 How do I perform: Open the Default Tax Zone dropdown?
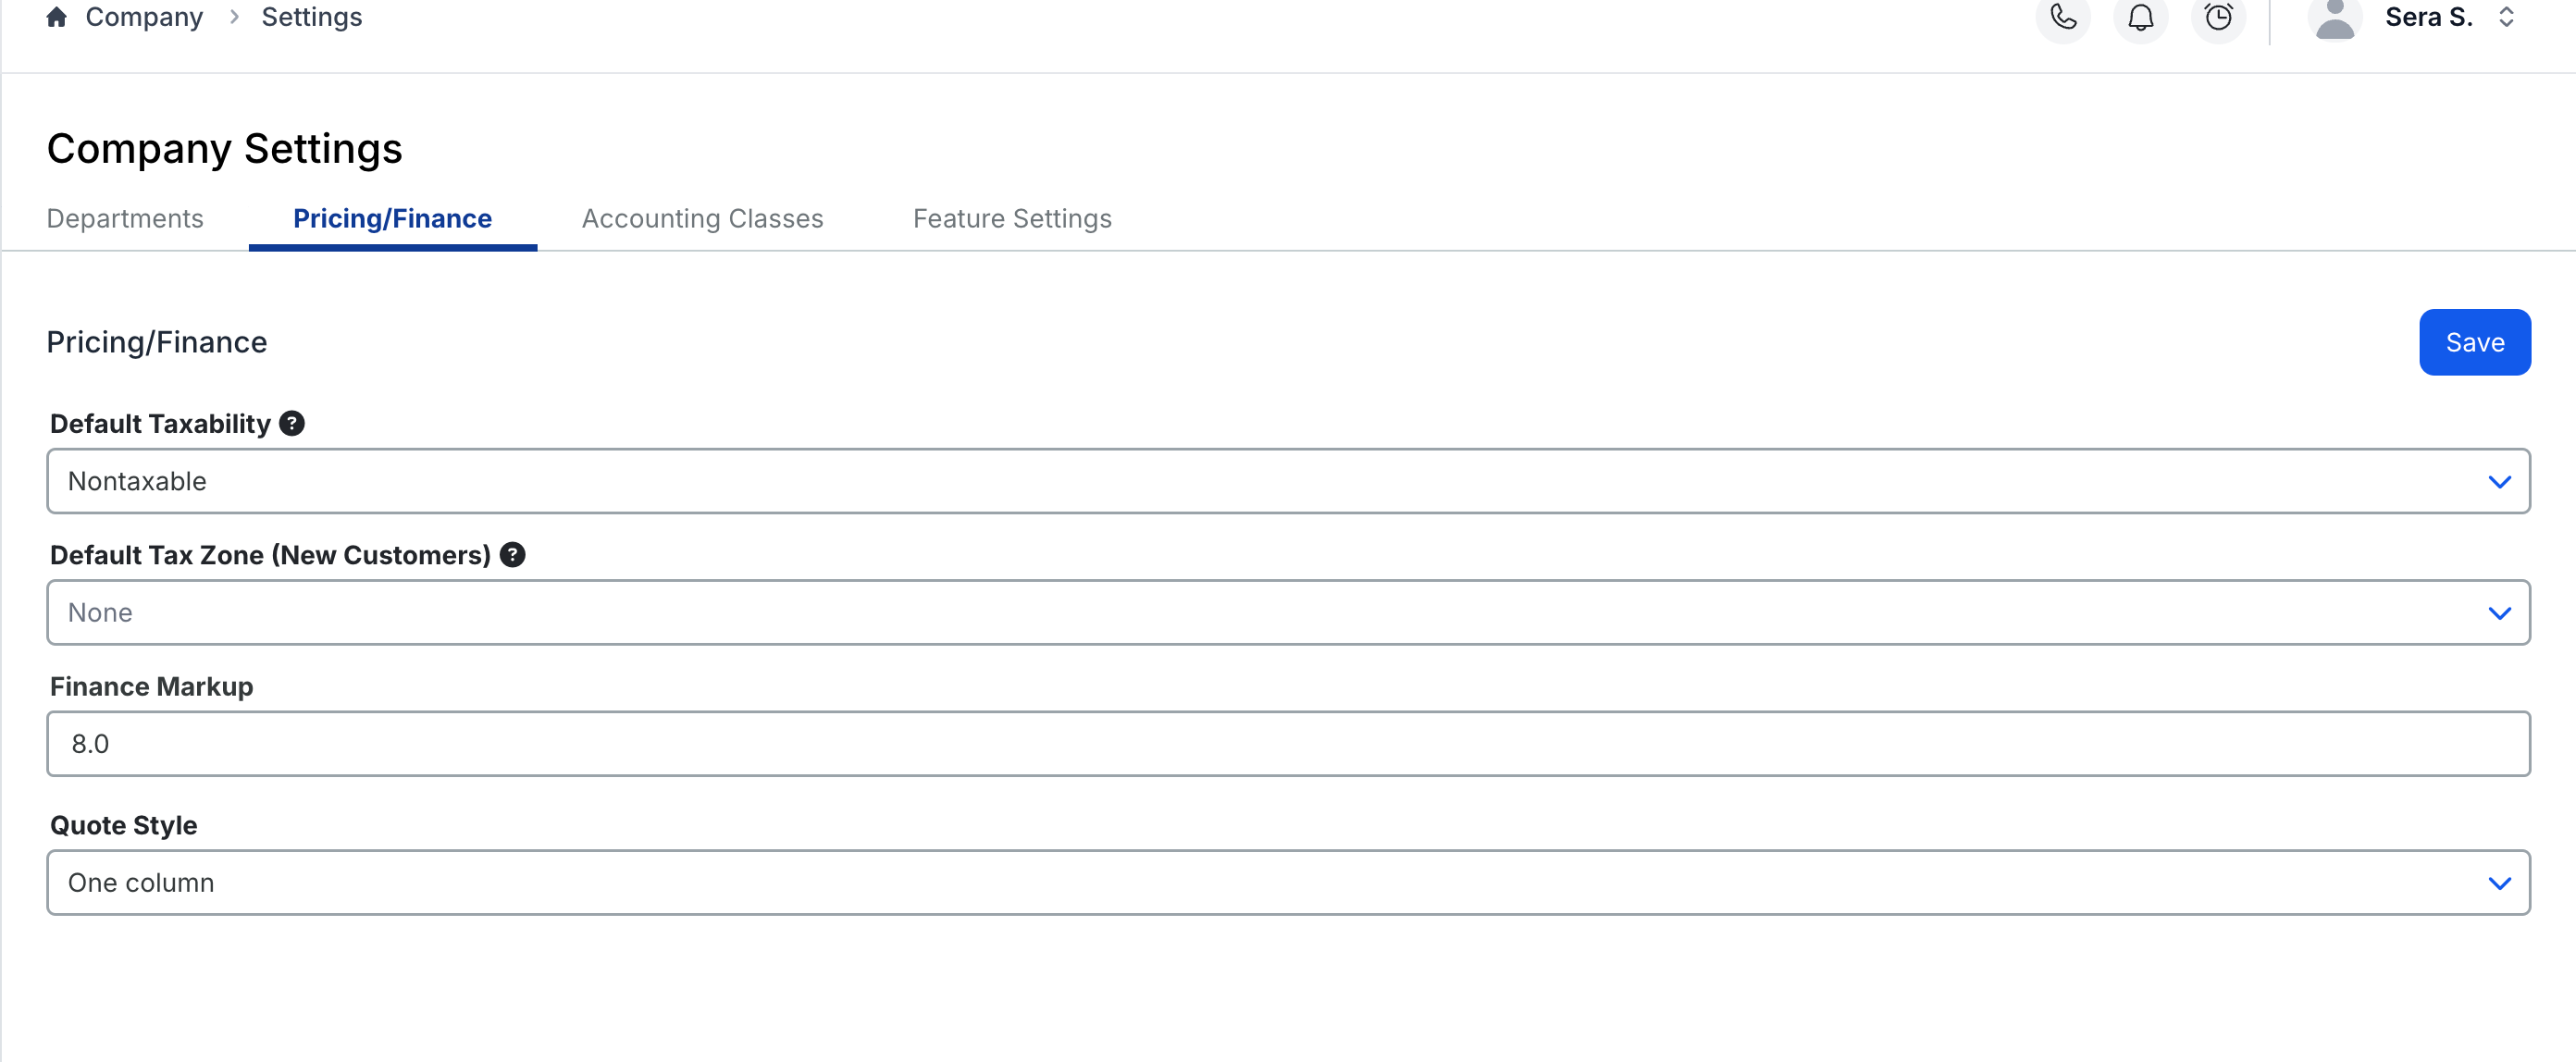(x=1288, y=612)
